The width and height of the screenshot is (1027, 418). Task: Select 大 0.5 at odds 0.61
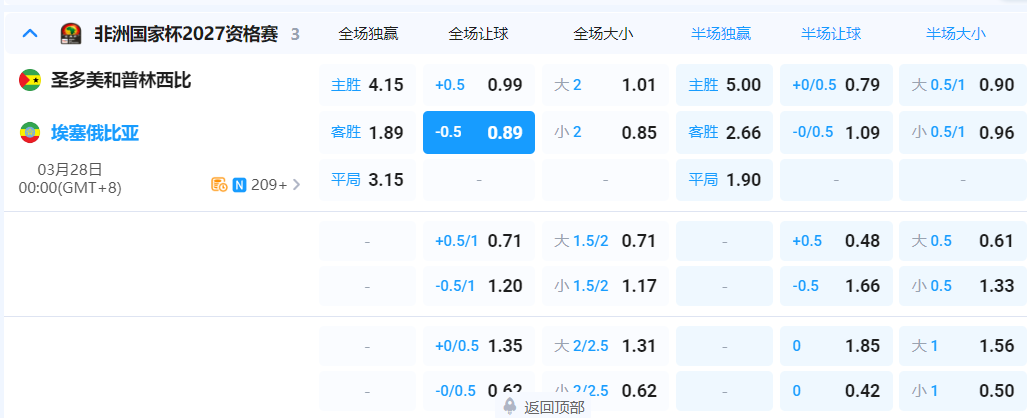[963, 241]
